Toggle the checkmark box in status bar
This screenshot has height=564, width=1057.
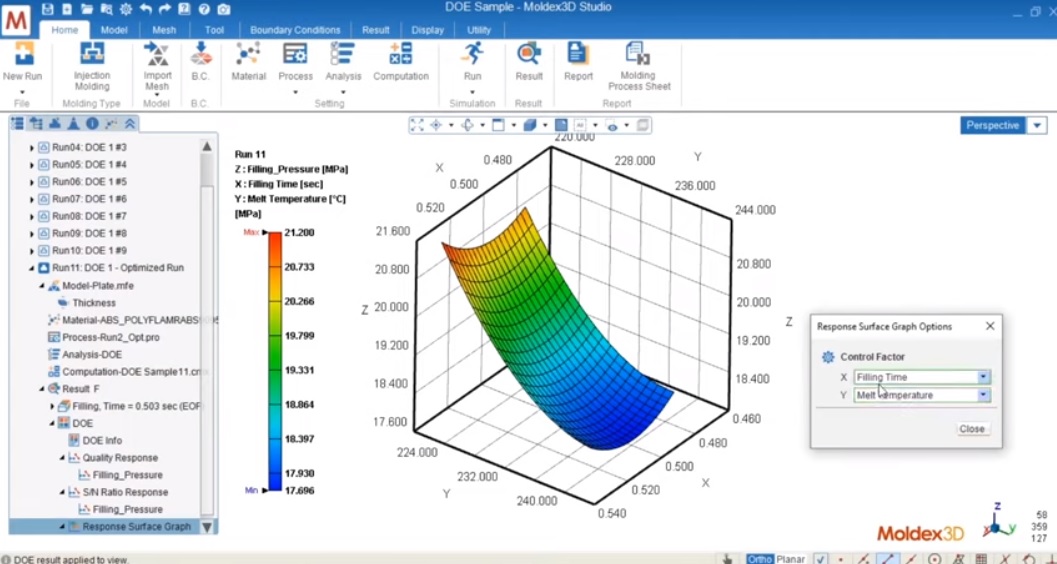[x=820, y=559]
